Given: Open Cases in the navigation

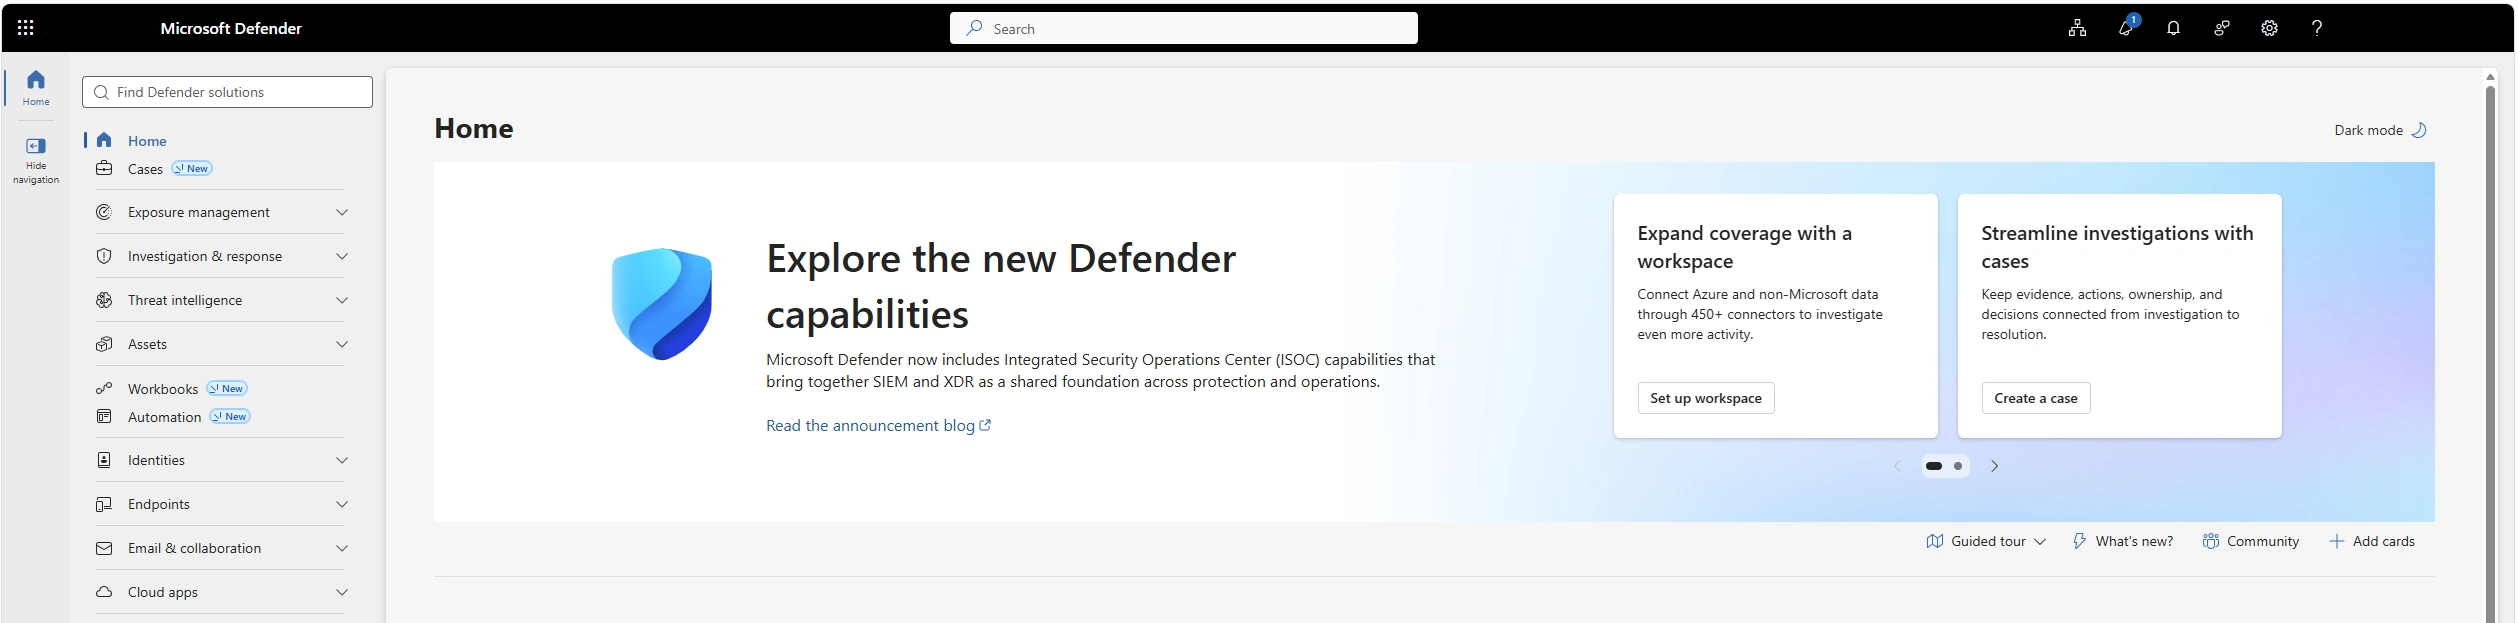Looking at the screenshot, I should coord(145,169).
